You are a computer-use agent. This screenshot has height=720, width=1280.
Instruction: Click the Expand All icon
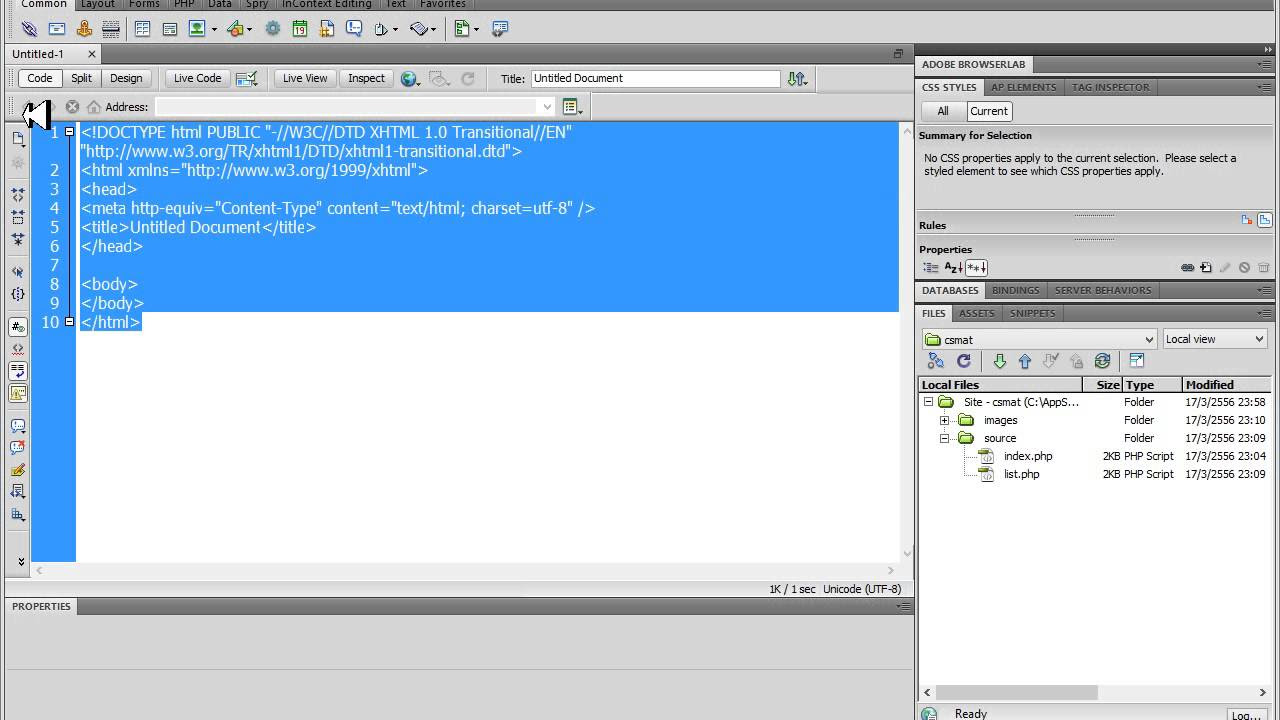pos(18,240)
